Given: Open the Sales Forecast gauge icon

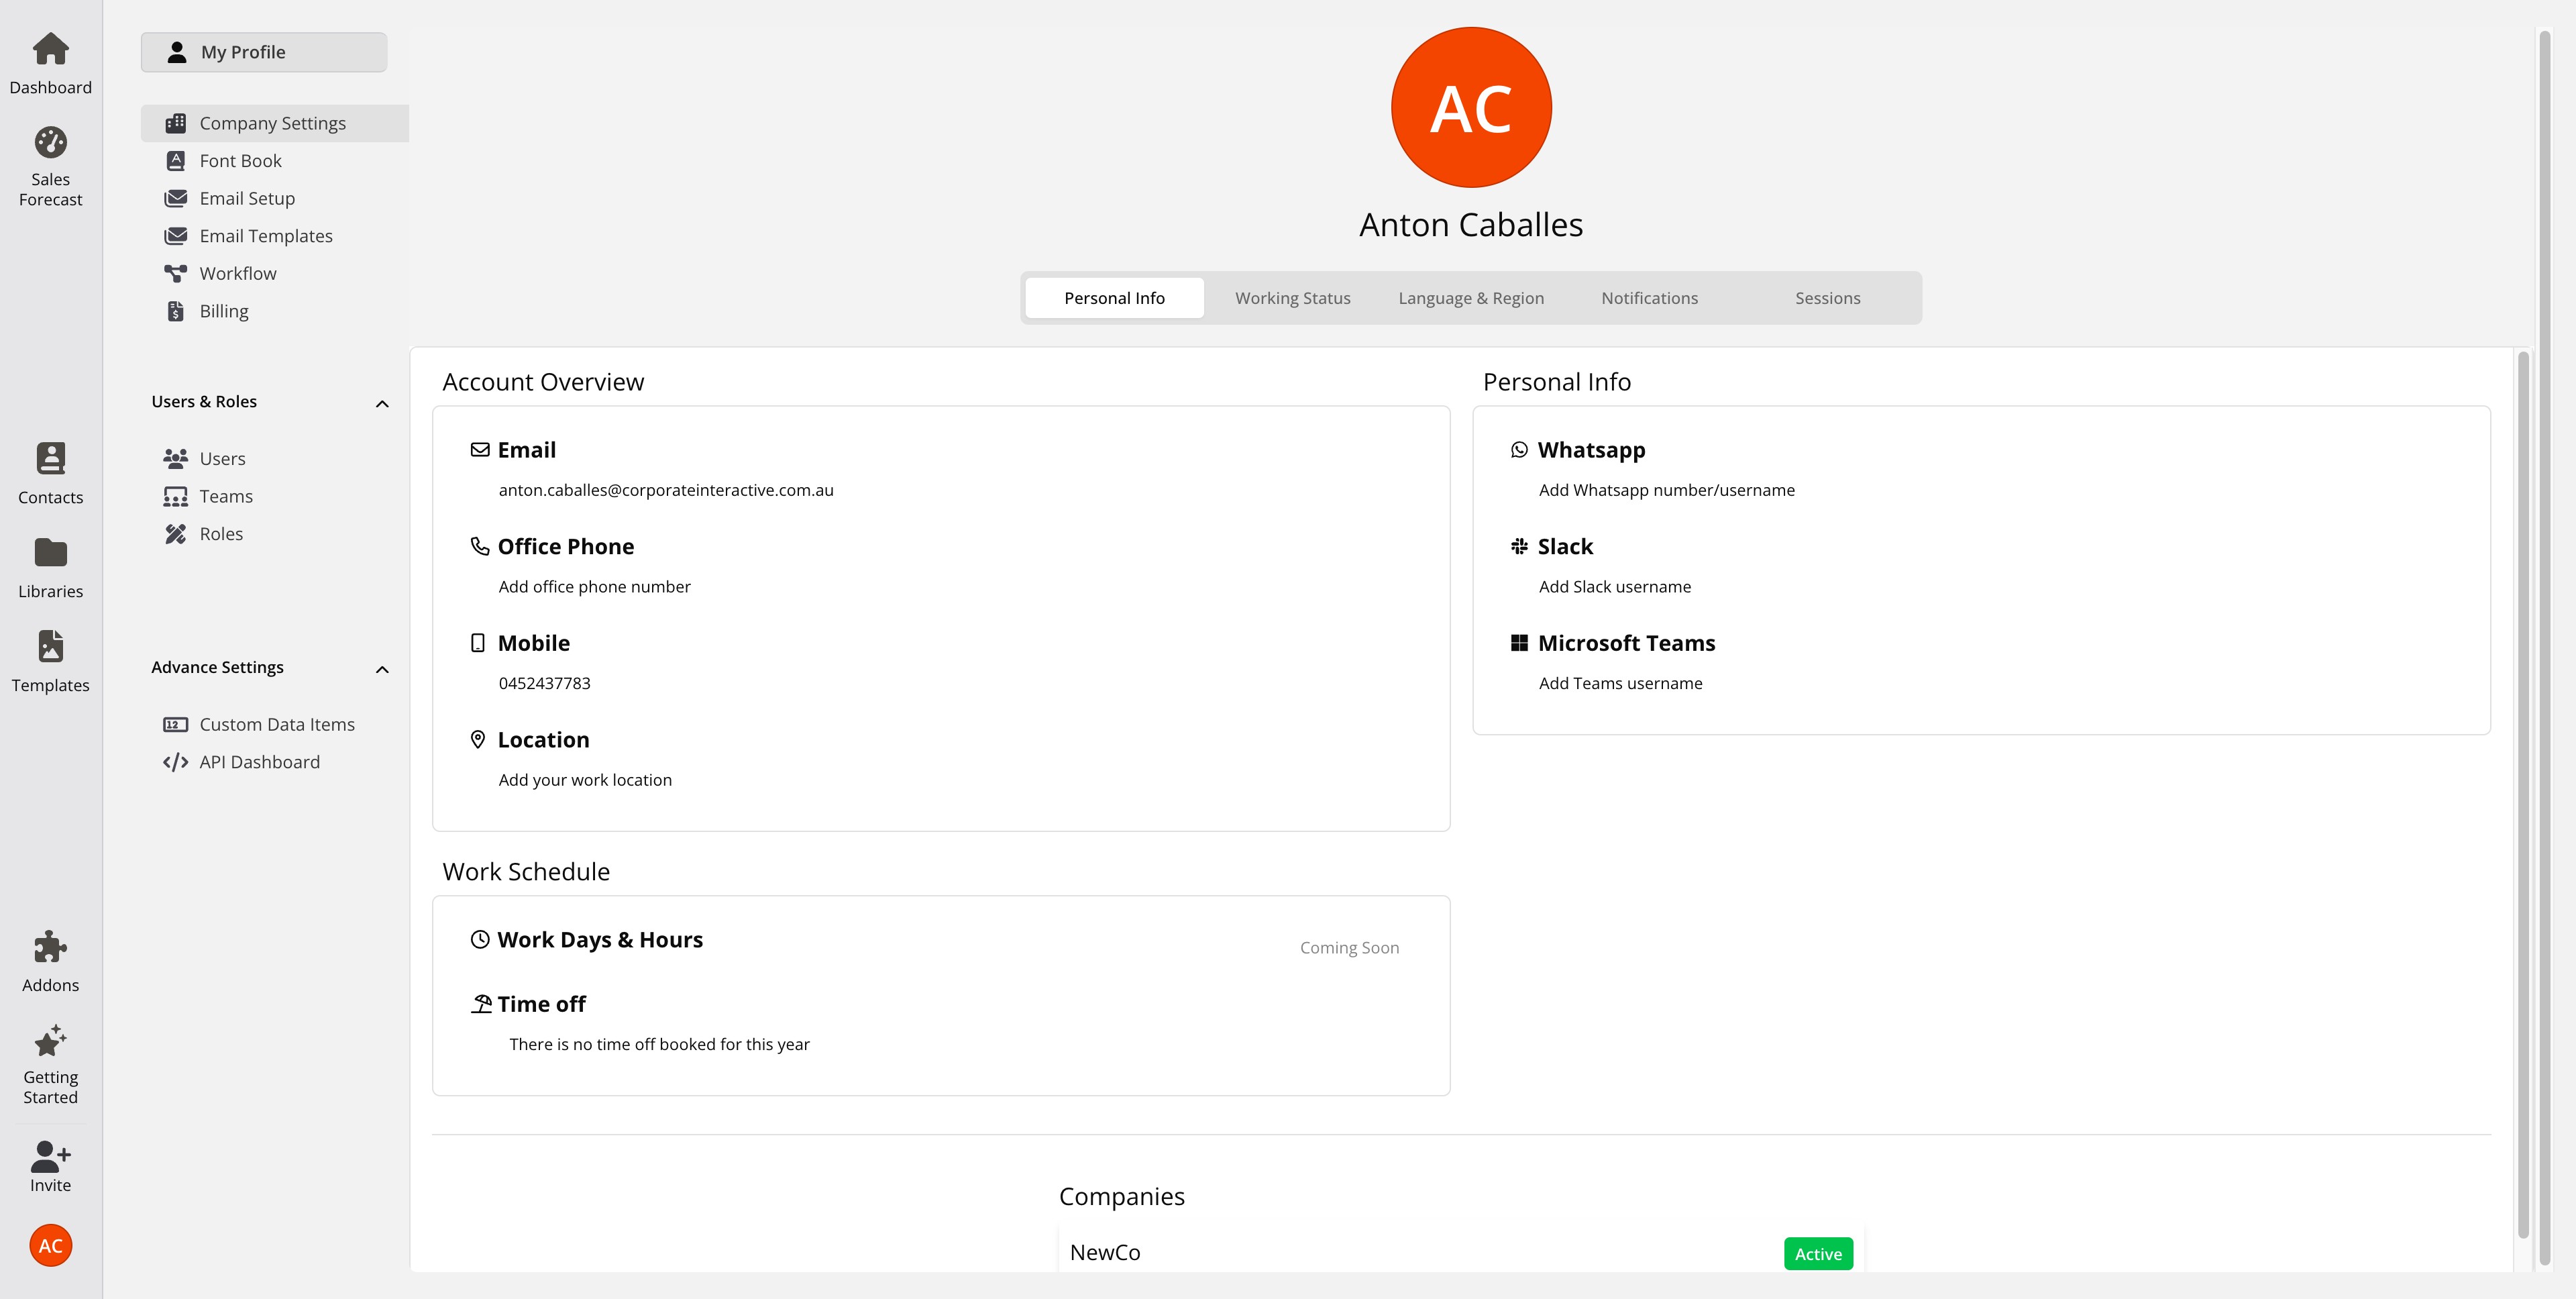Looking at the screenshot, I should (x=50, y=143).
